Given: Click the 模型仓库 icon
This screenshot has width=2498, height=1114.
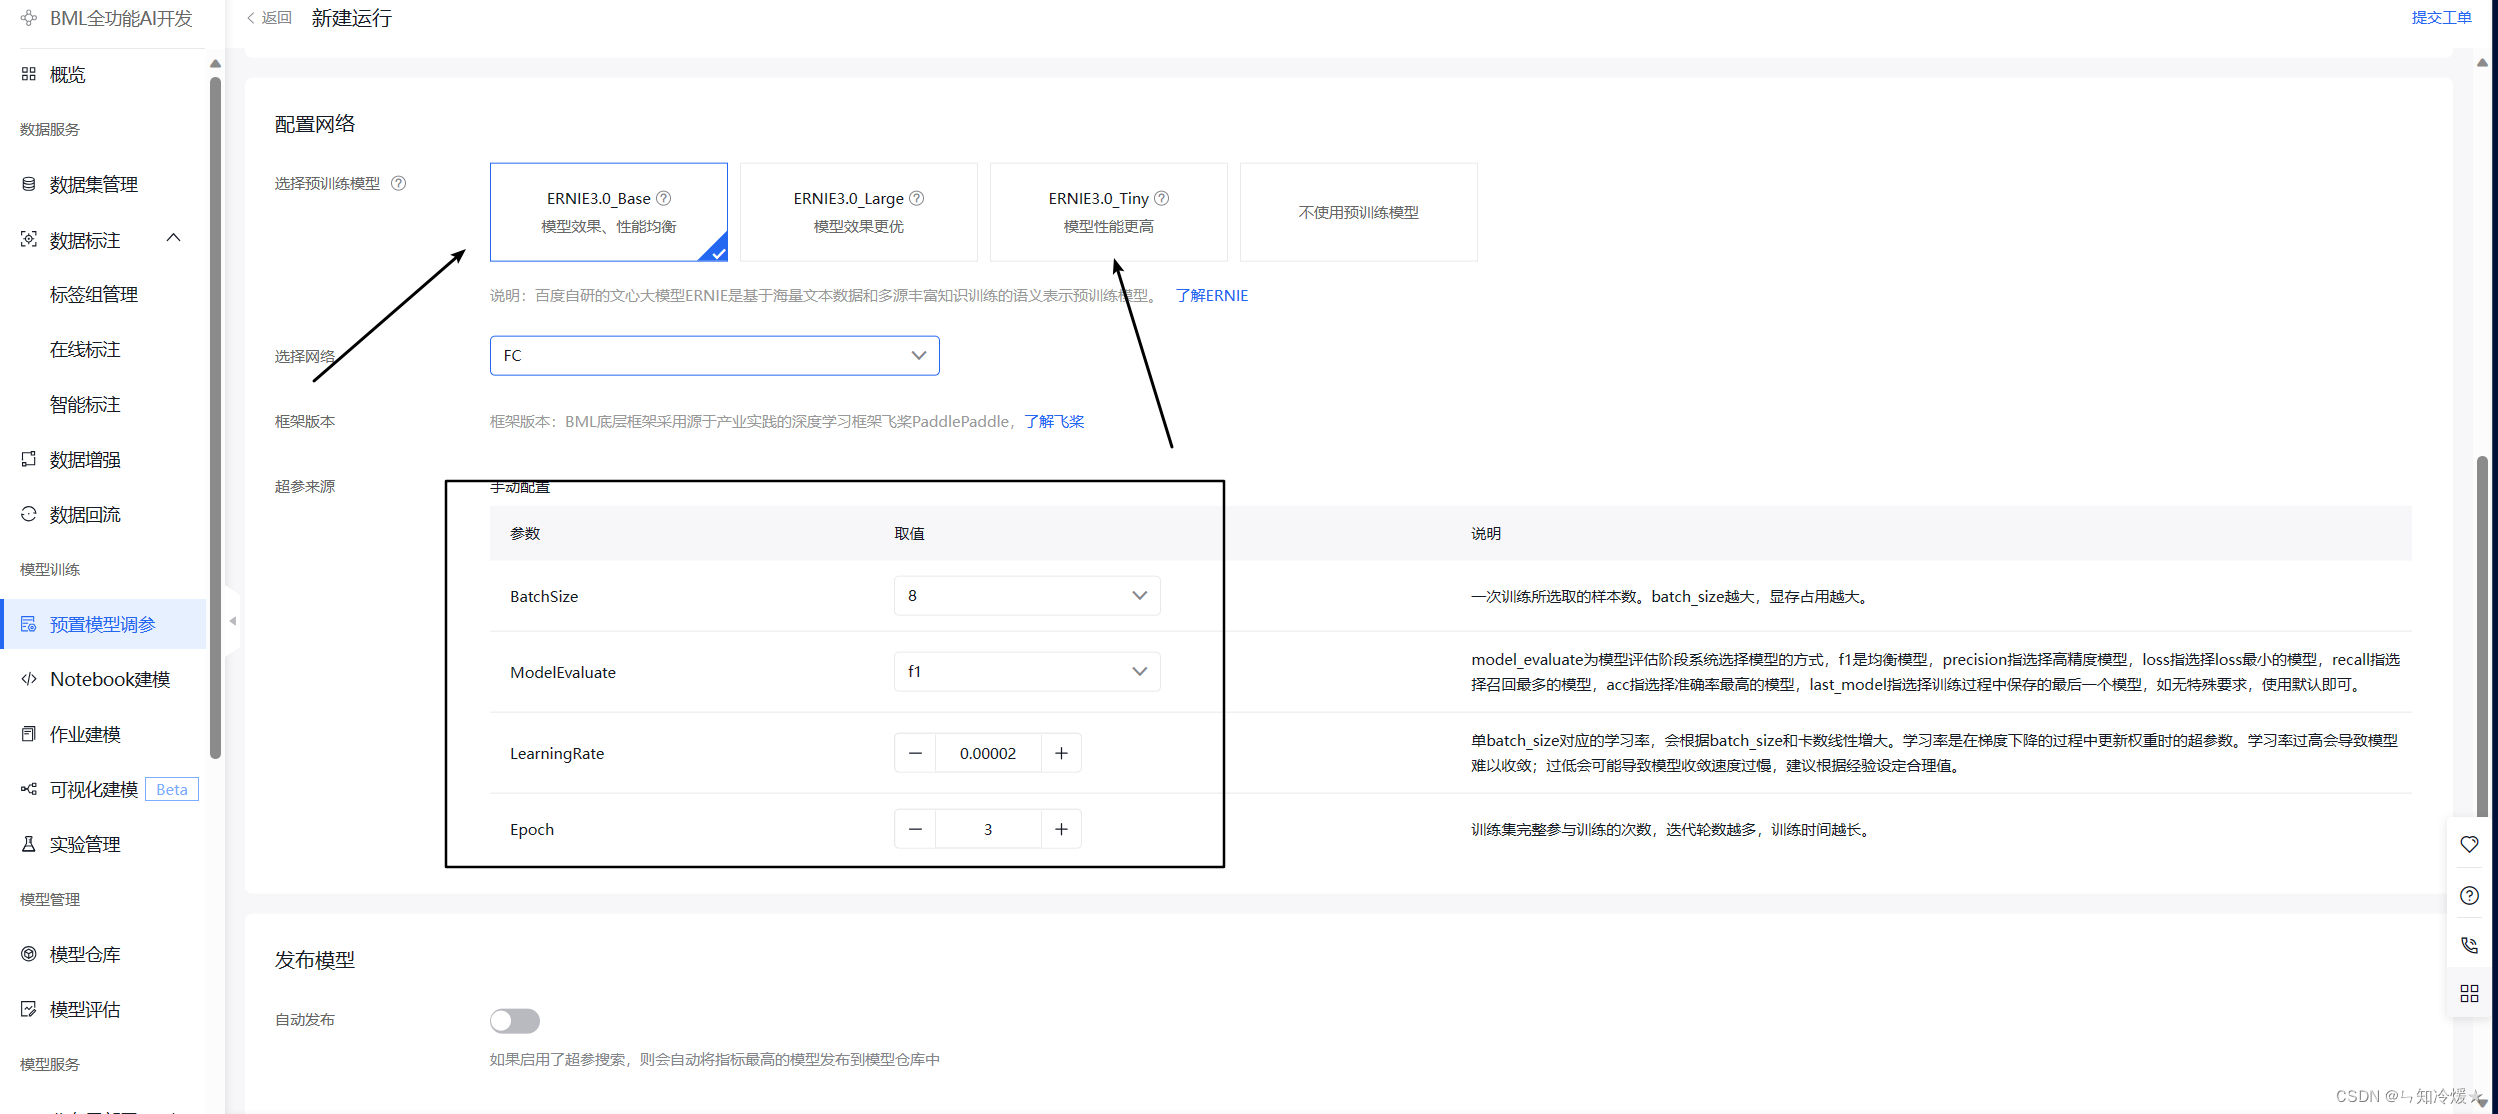Looking at the screenshot, I should click(28, 954).
